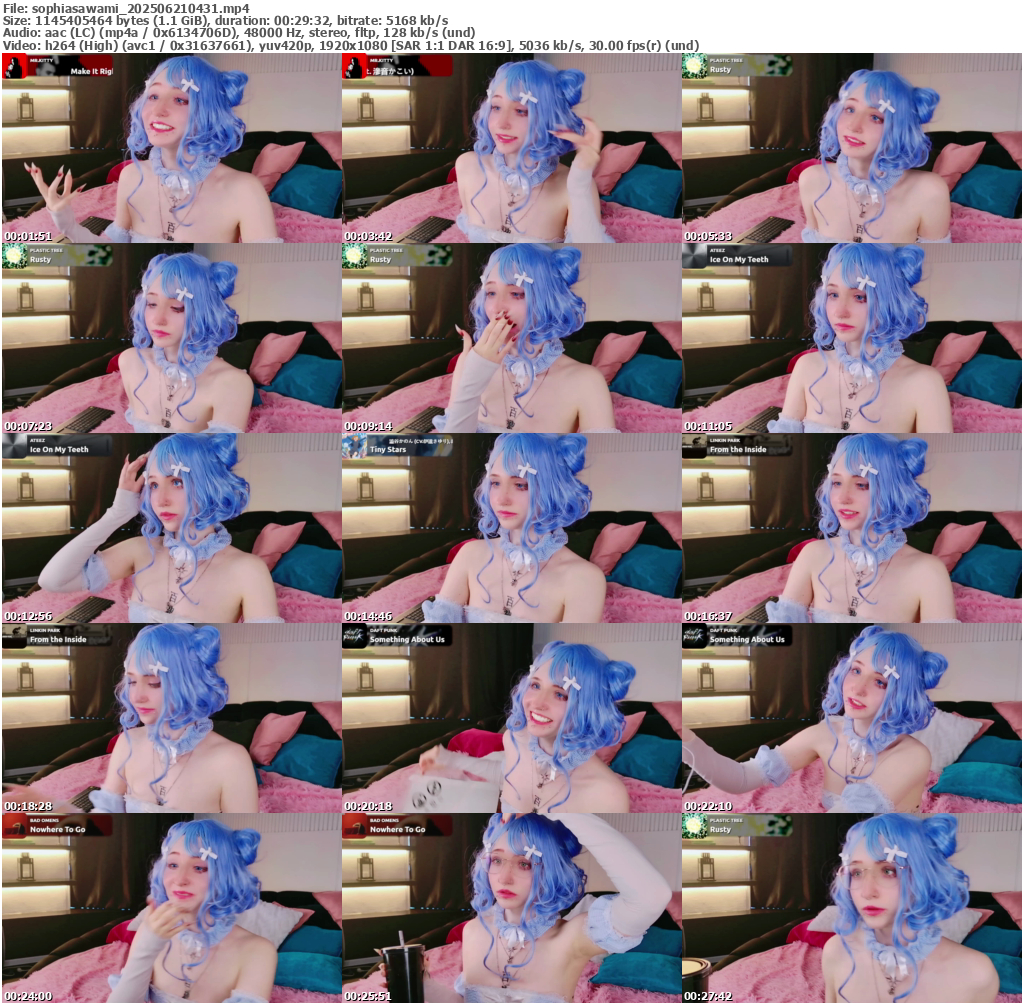Click the Linkin Park album icon in the 00:16:37 frame

[695, 446]
